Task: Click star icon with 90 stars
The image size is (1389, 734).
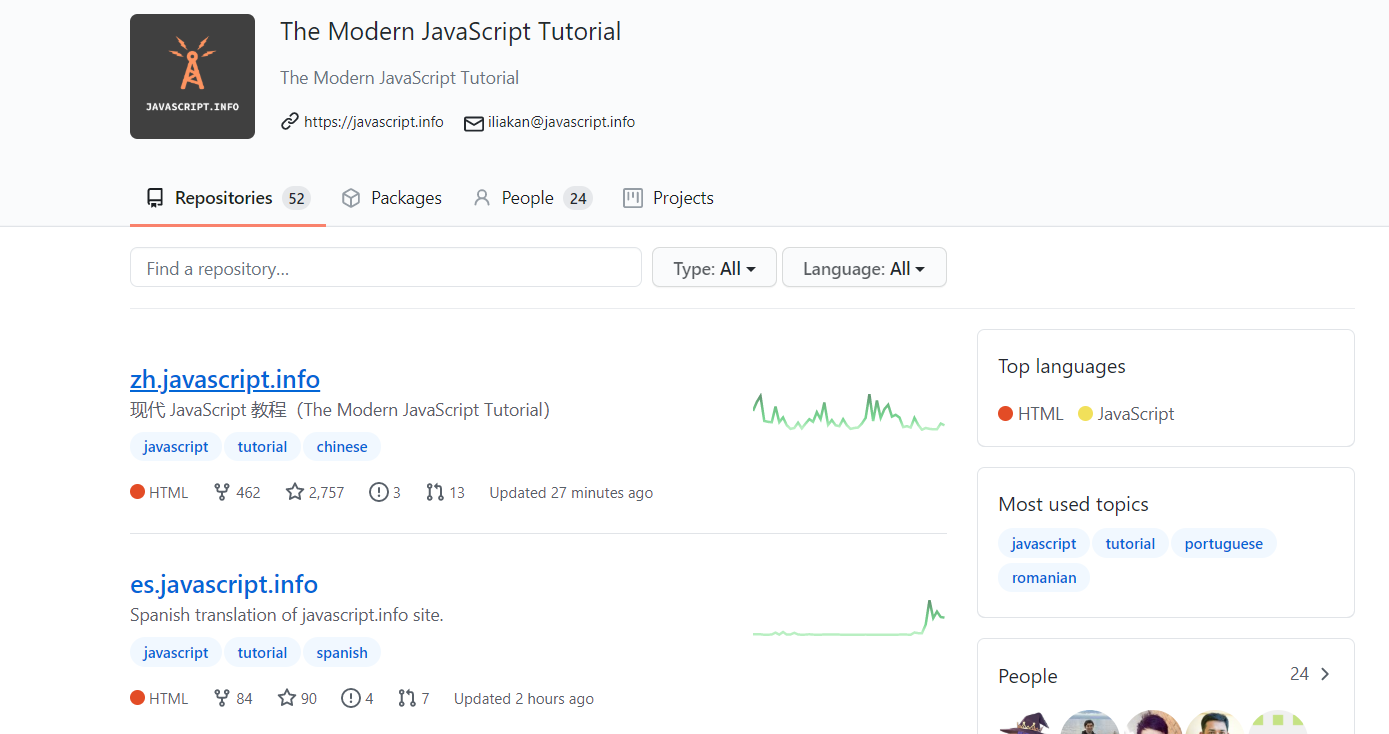Action: point(287,698)
